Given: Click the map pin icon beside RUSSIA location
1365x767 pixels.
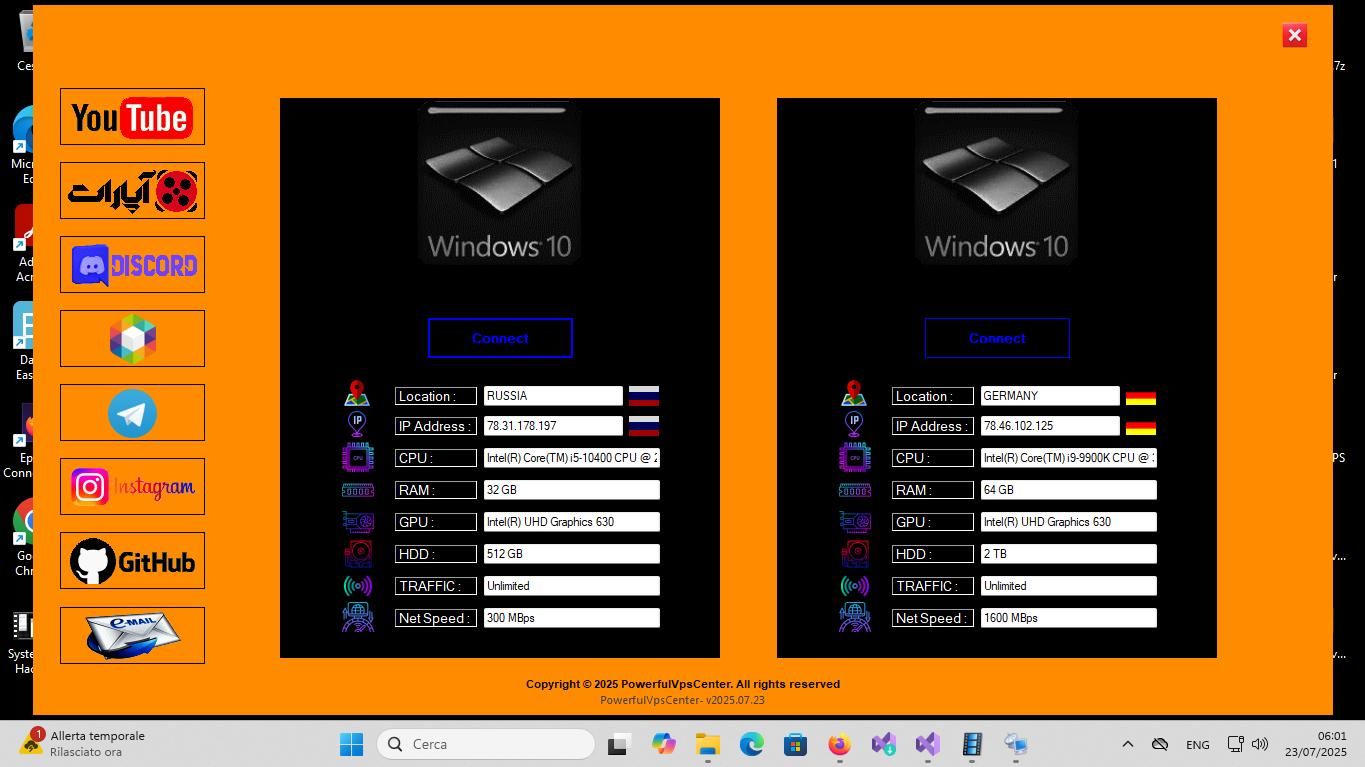Looking at the screenshot, I should 357,394.
